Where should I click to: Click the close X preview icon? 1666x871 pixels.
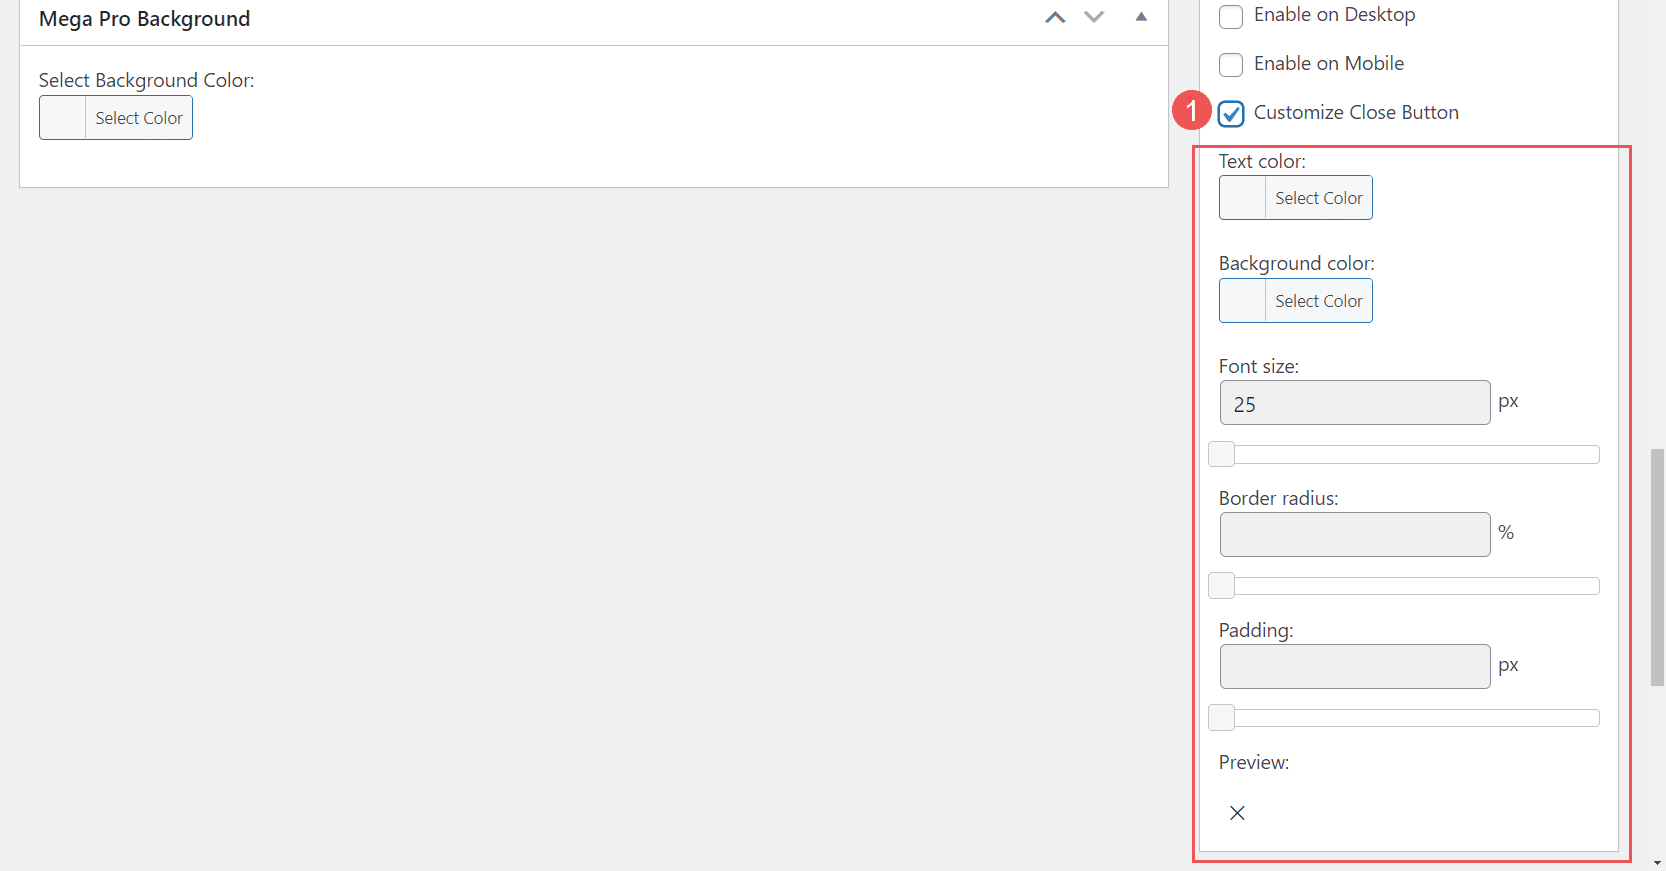[1237, 813]
